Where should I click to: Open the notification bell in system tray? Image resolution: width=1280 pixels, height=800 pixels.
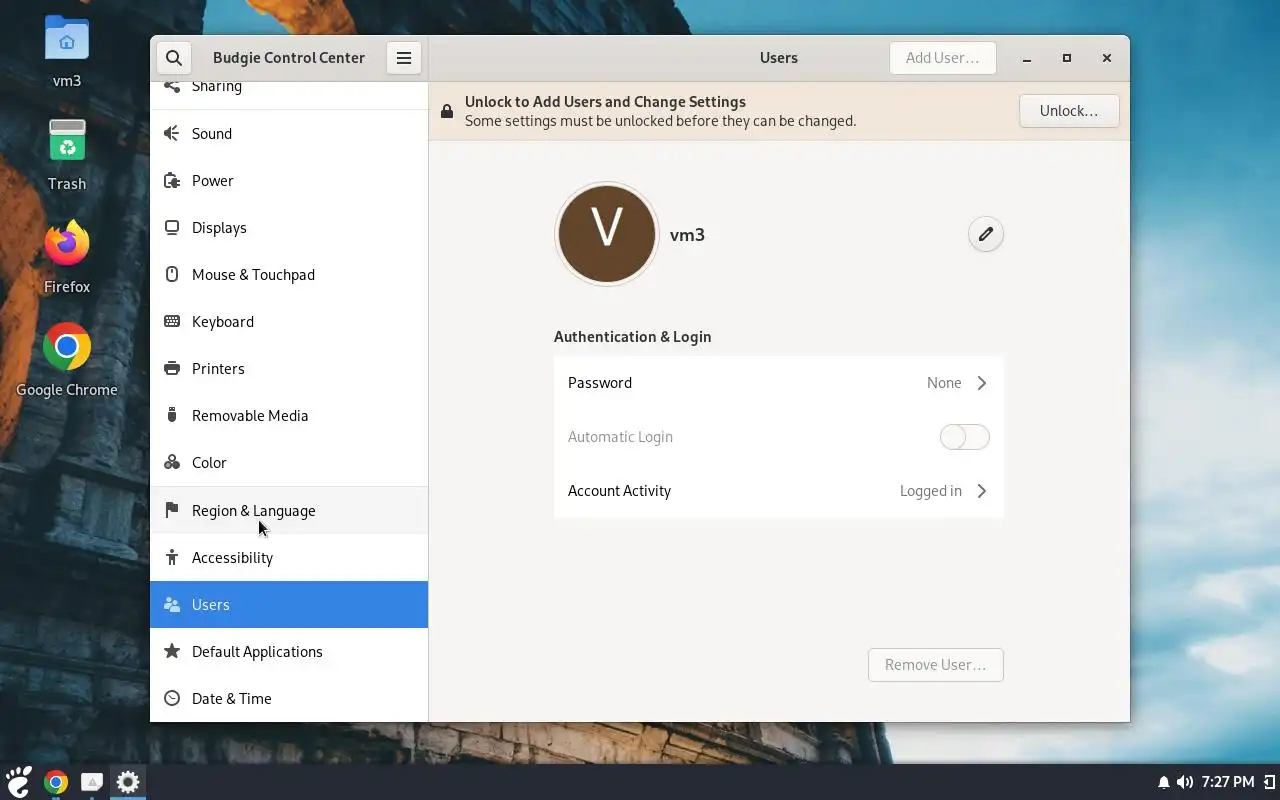coord(1164,782)
